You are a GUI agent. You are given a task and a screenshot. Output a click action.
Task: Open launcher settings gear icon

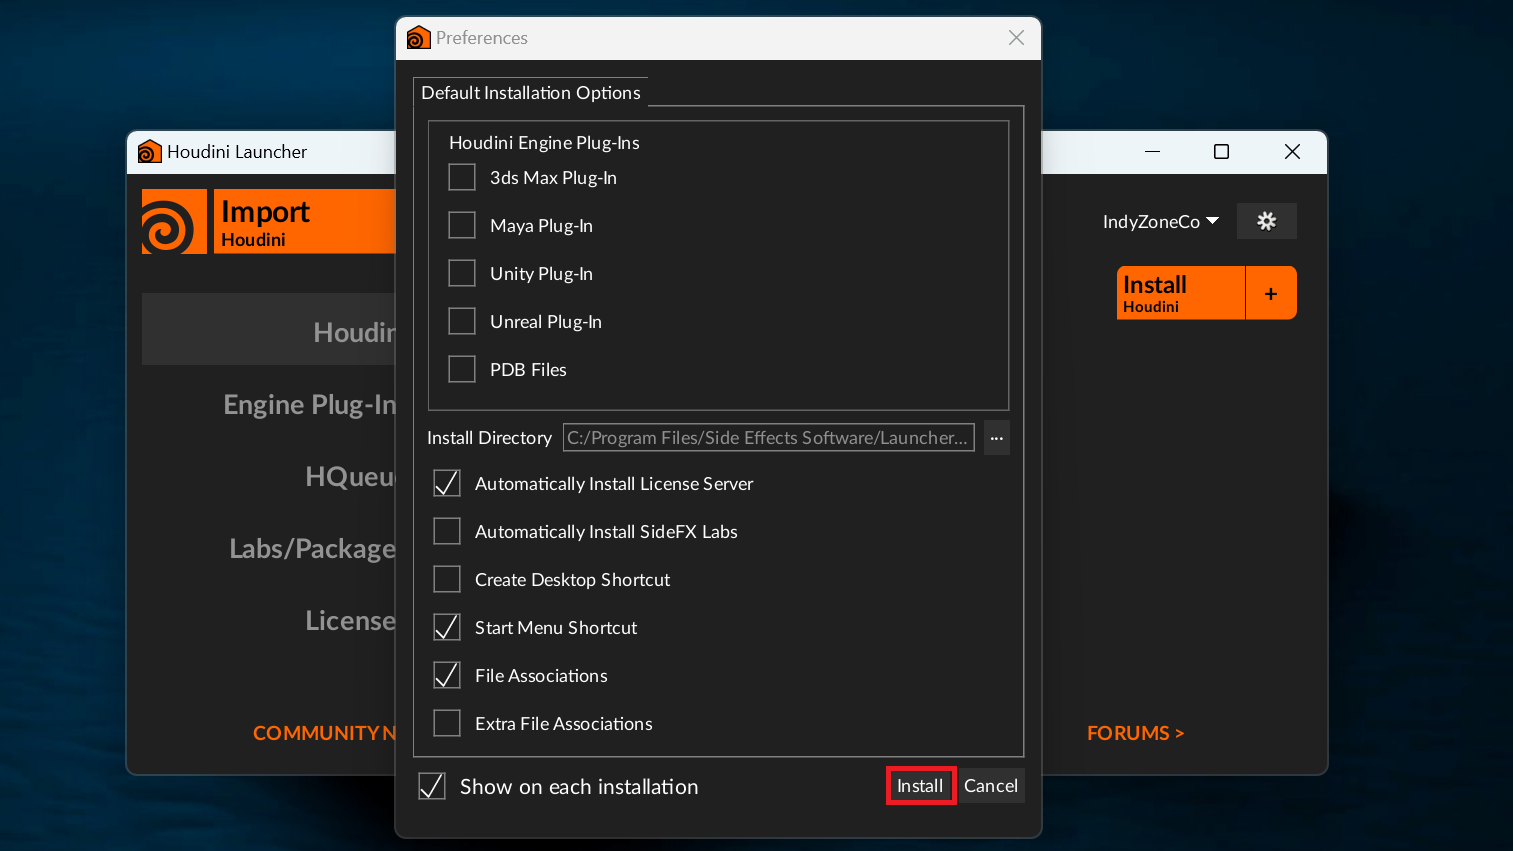(x=1266, y=221)
